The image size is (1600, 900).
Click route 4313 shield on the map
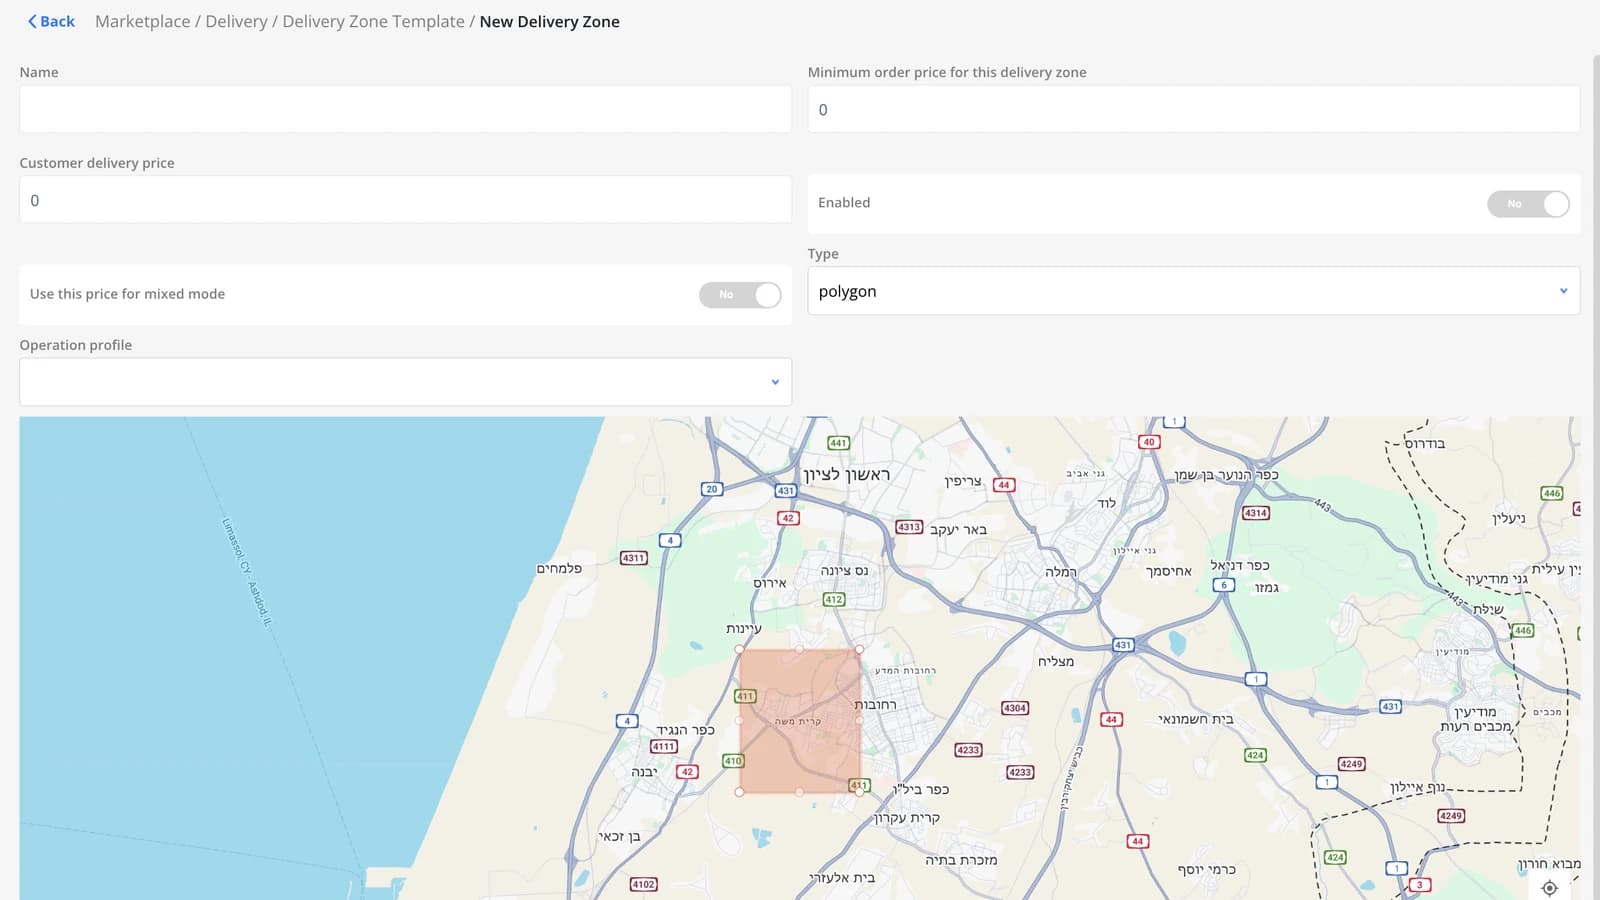908,527
